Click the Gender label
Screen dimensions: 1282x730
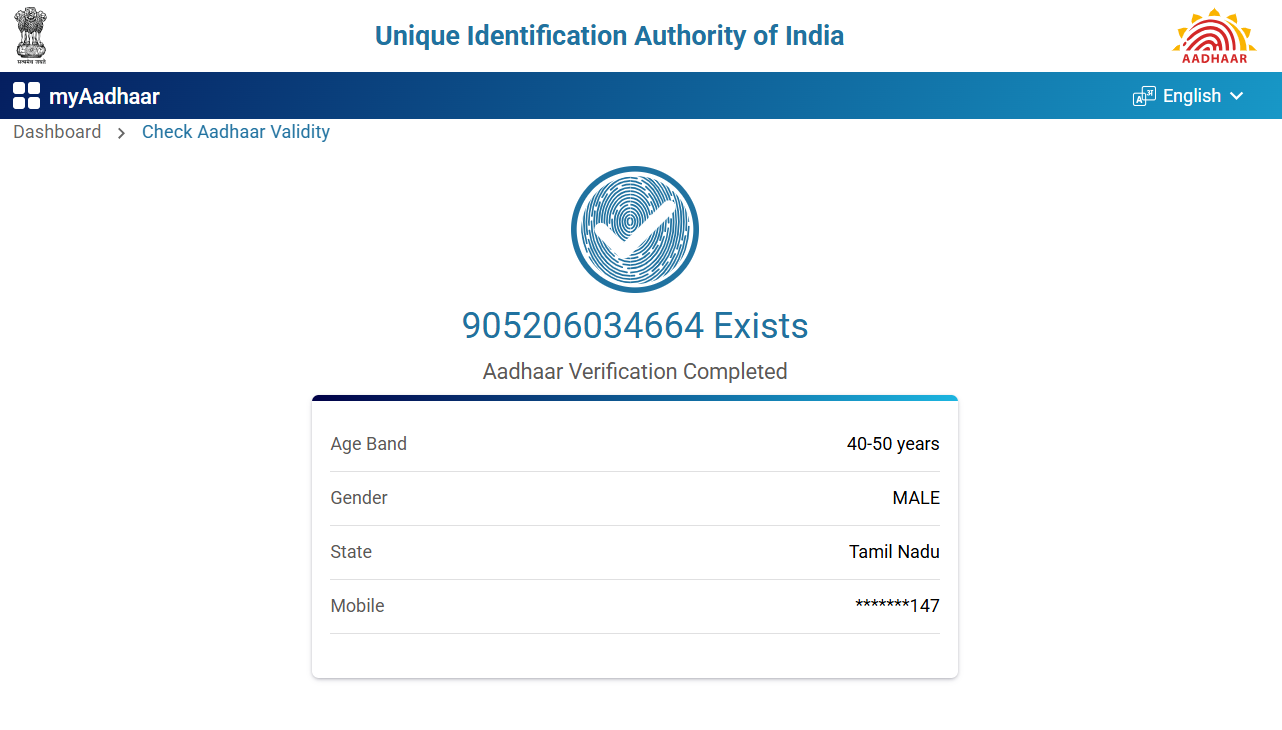[x=359, y=498]
